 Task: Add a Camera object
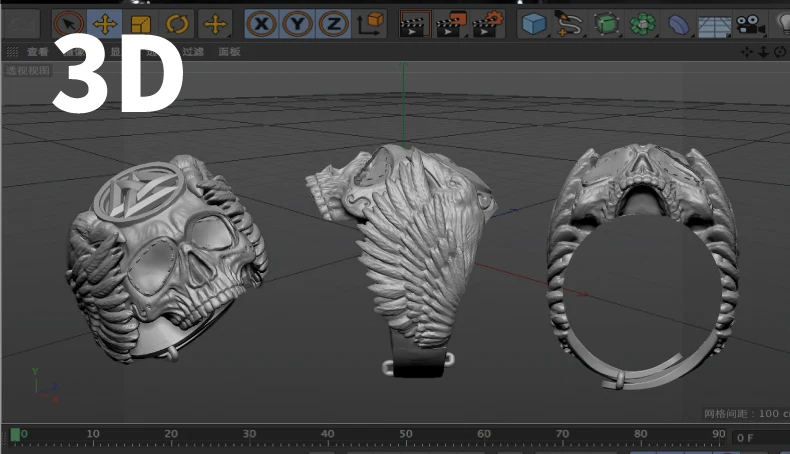tap(750, 24)
